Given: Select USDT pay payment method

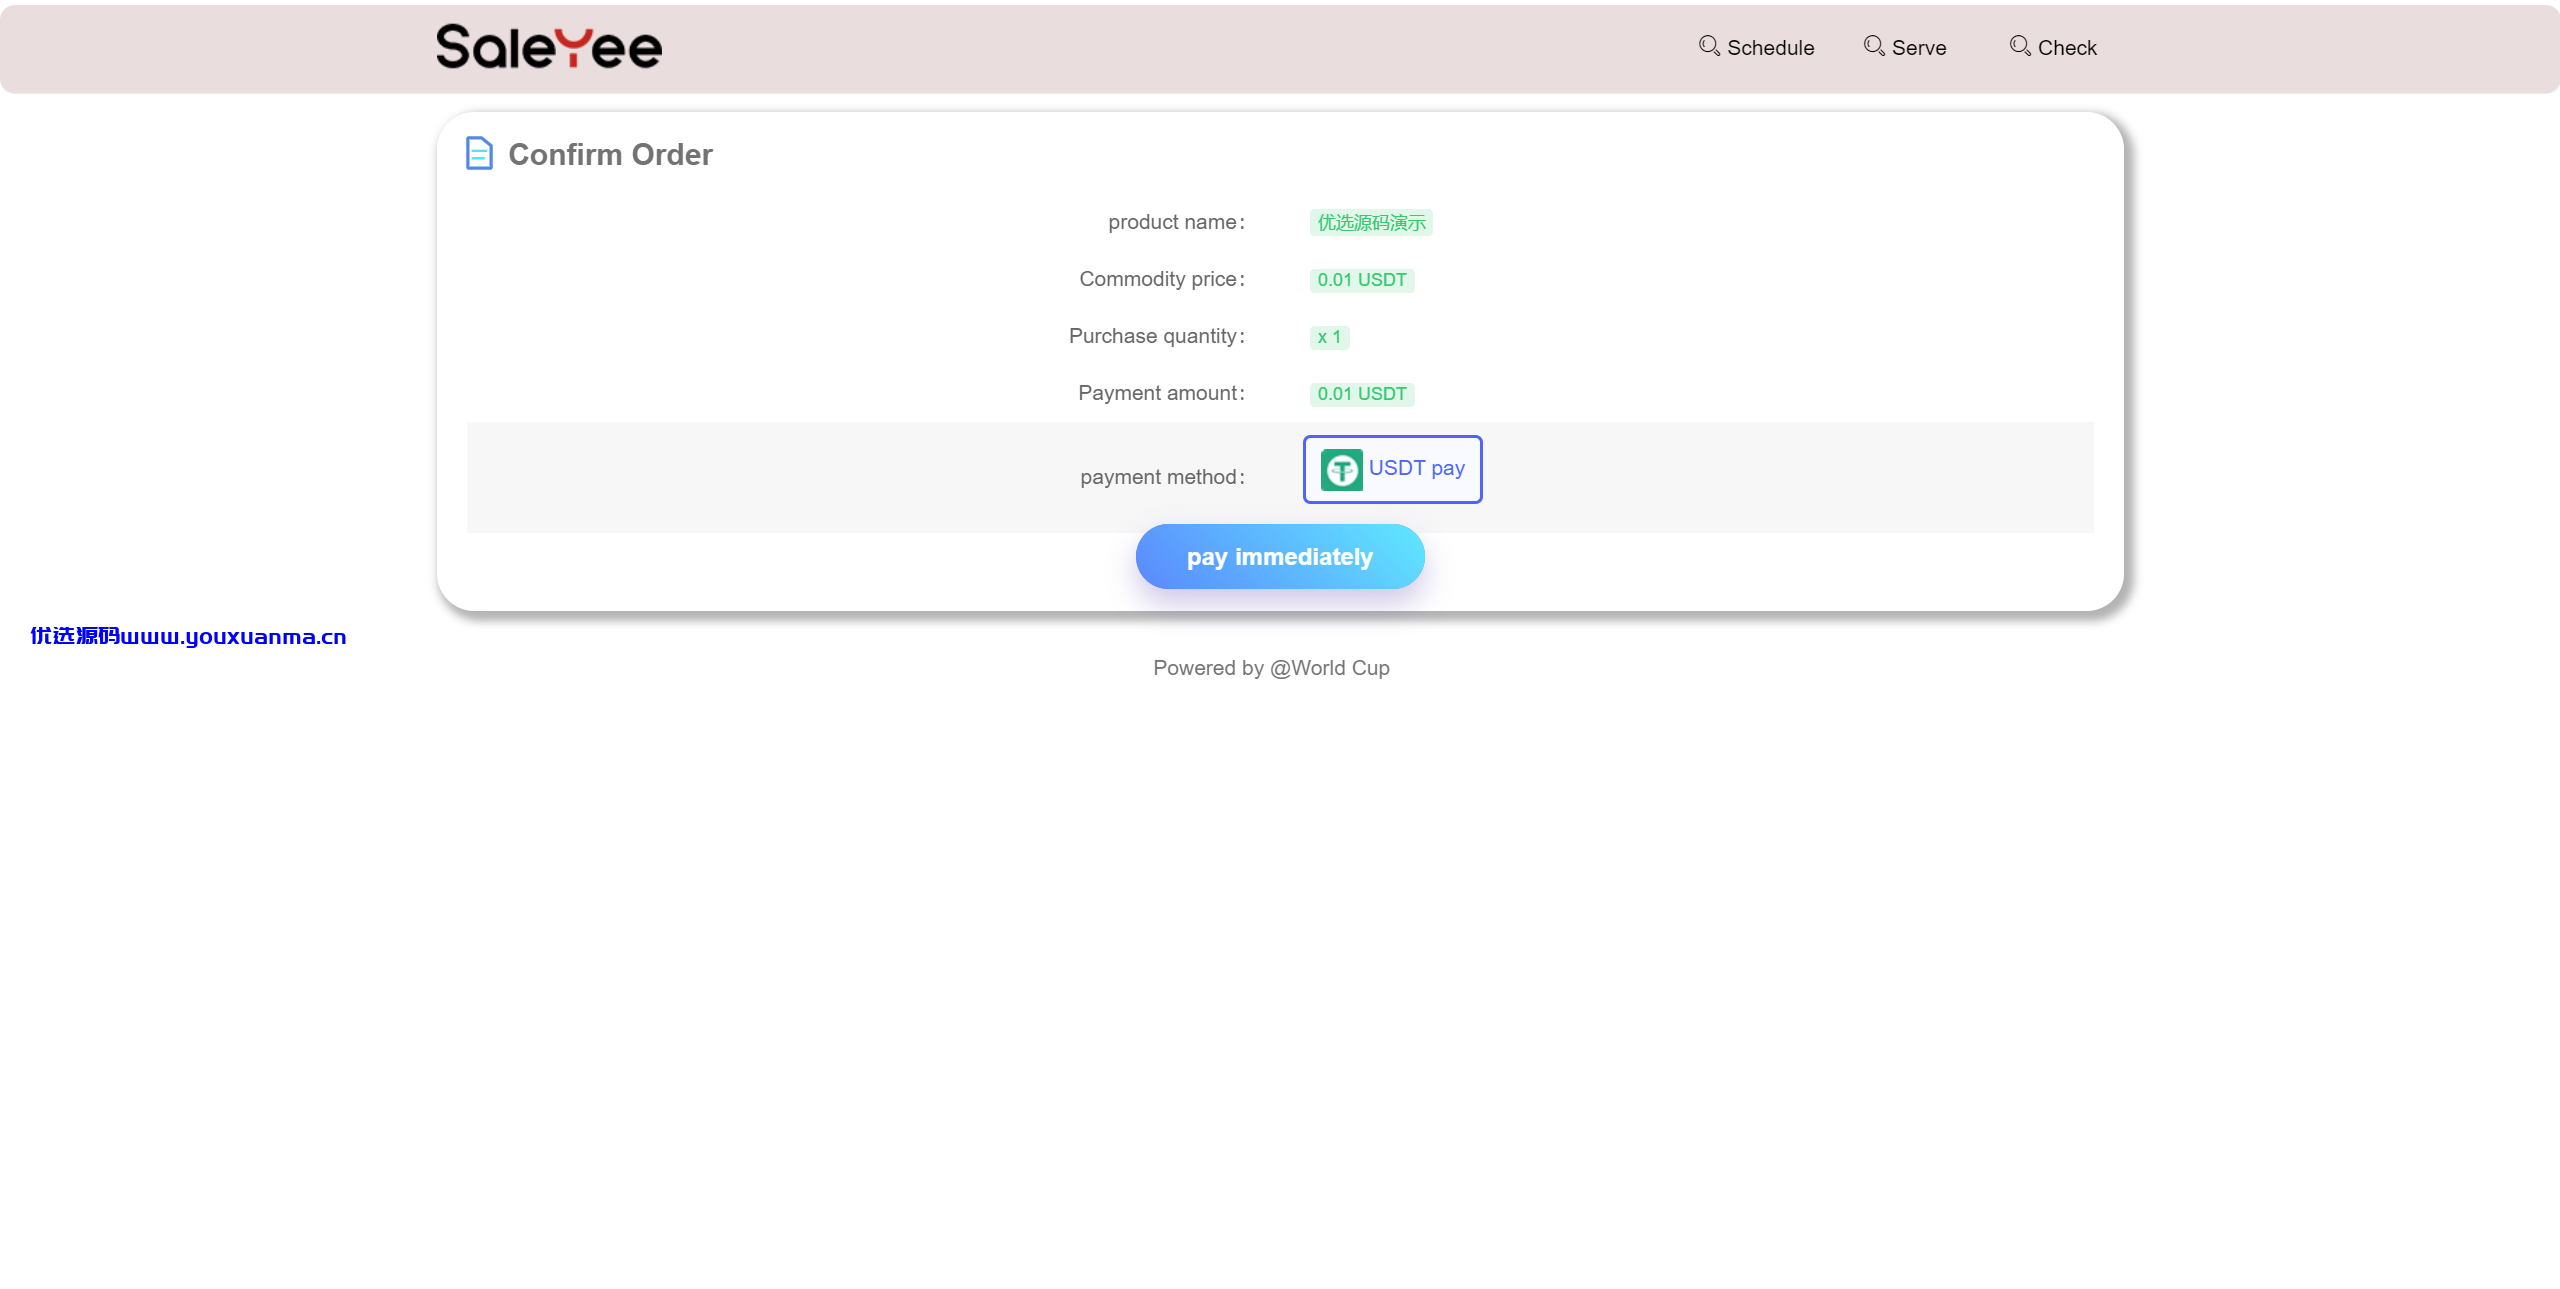Looking at the screenshot, I should [x=1392, y=469].
